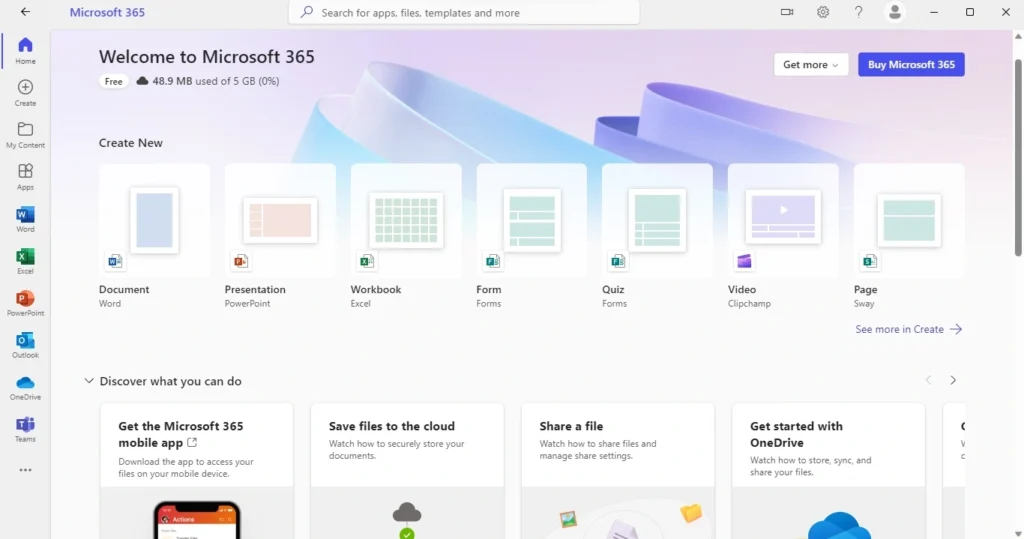Click the Forms icon on Quiz tile
The height and width of the screenshot is (539, 1024).
coord(618,261)
